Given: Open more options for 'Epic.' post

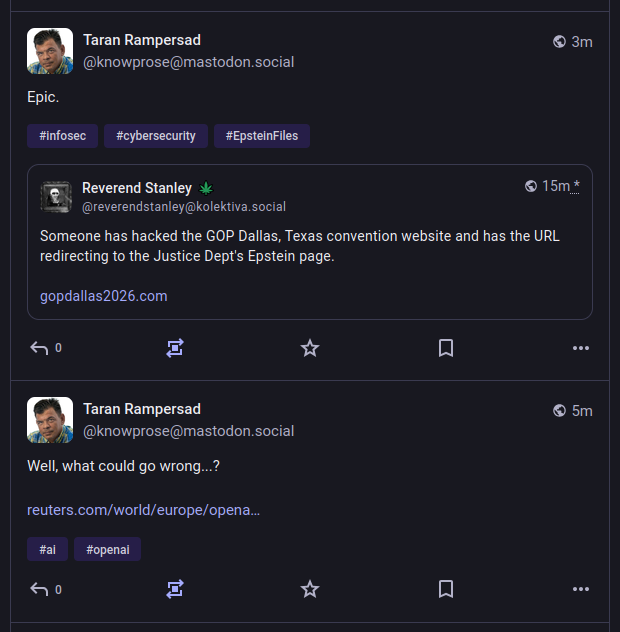Looking at the screenshot, I should coord(581,348).
